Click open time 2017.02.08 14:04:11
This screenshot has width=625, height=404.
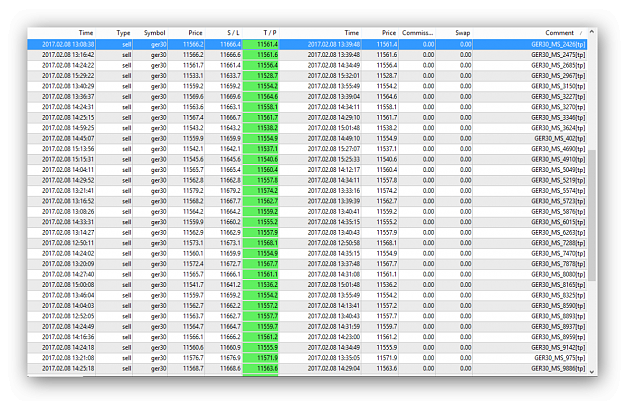point(68,170)
